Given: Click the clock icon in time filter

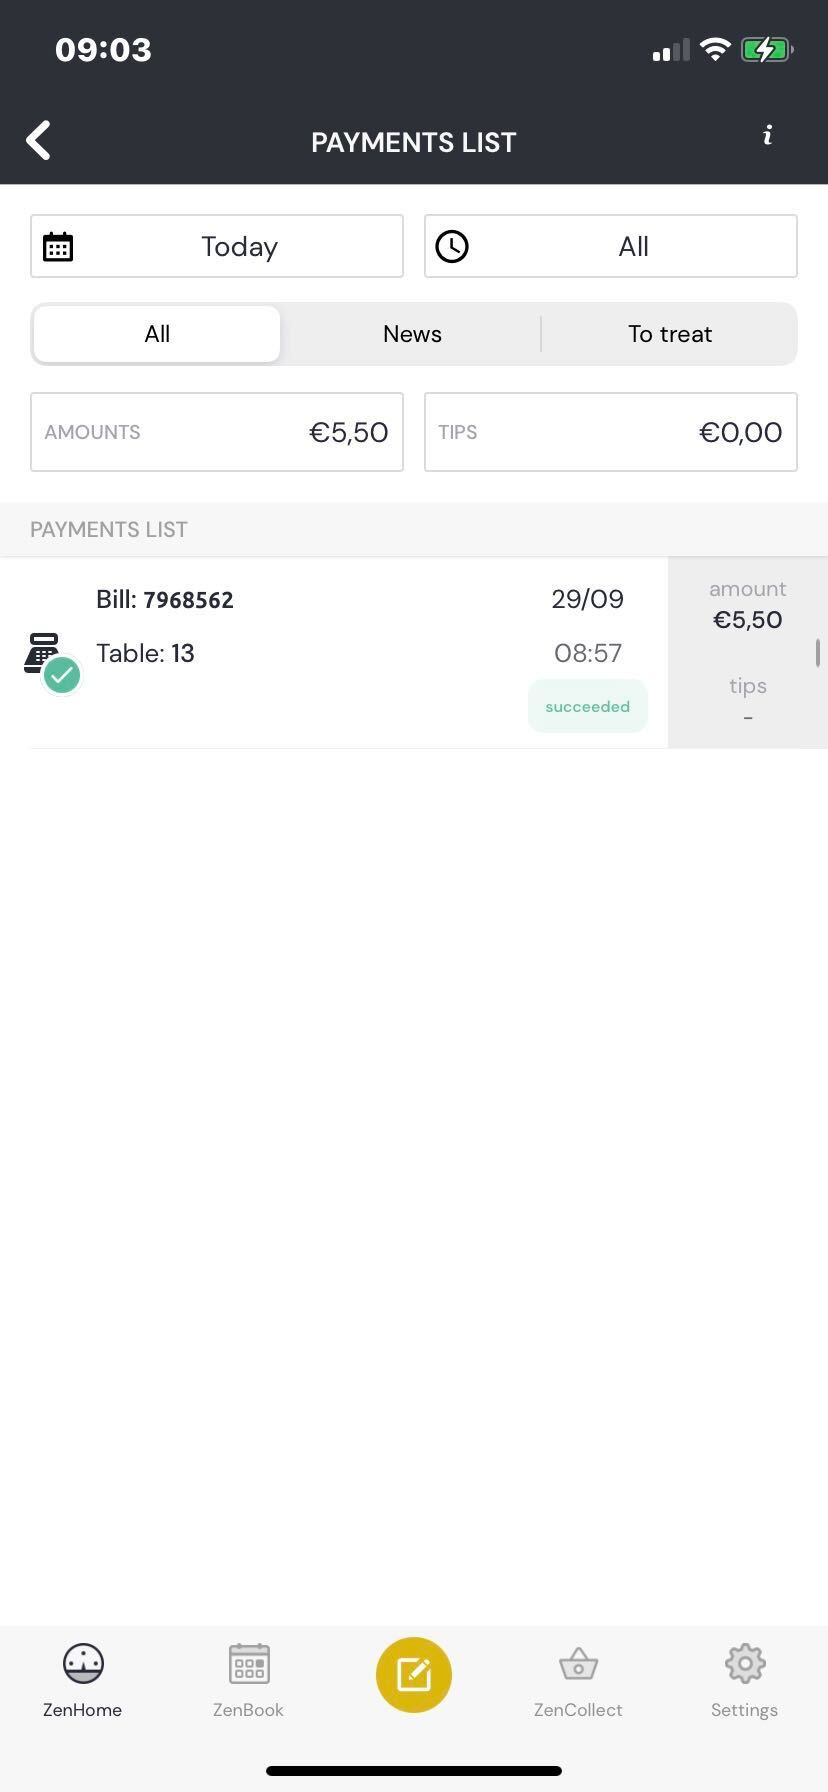Looking at the screenshot, I should tap(452, 247).
